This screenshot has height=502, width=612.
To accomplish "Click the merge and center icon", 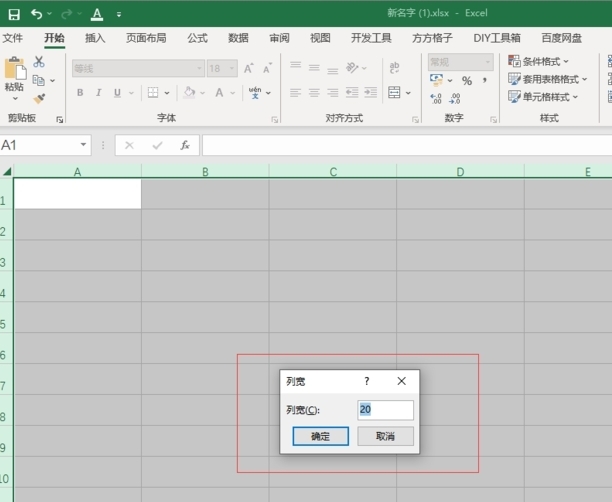I will (394, 93).
